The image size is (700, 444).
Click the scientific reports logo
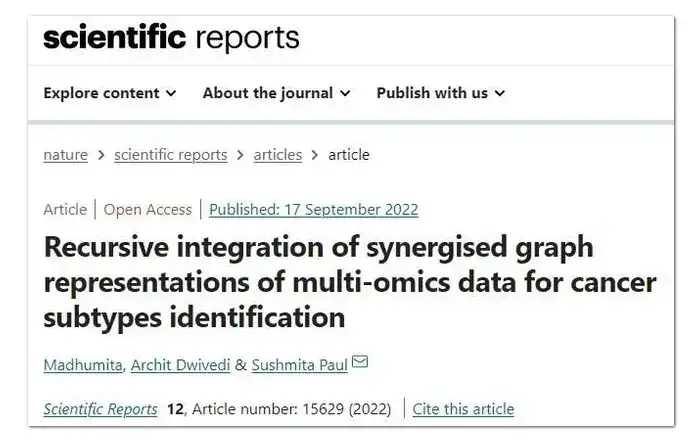tap(171, 38)
